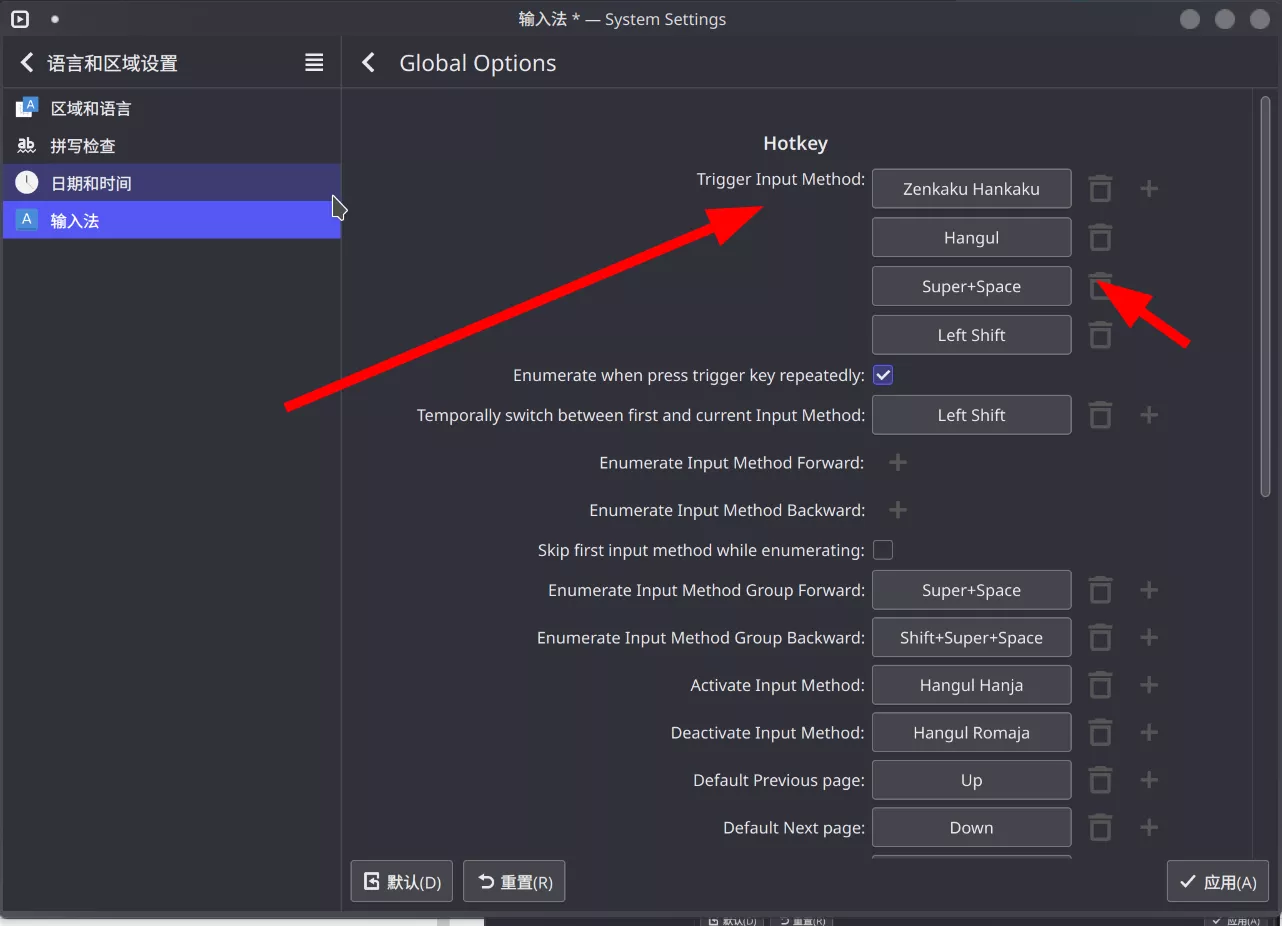
Task: Go back from Global Options page
Action: [369, 63]
